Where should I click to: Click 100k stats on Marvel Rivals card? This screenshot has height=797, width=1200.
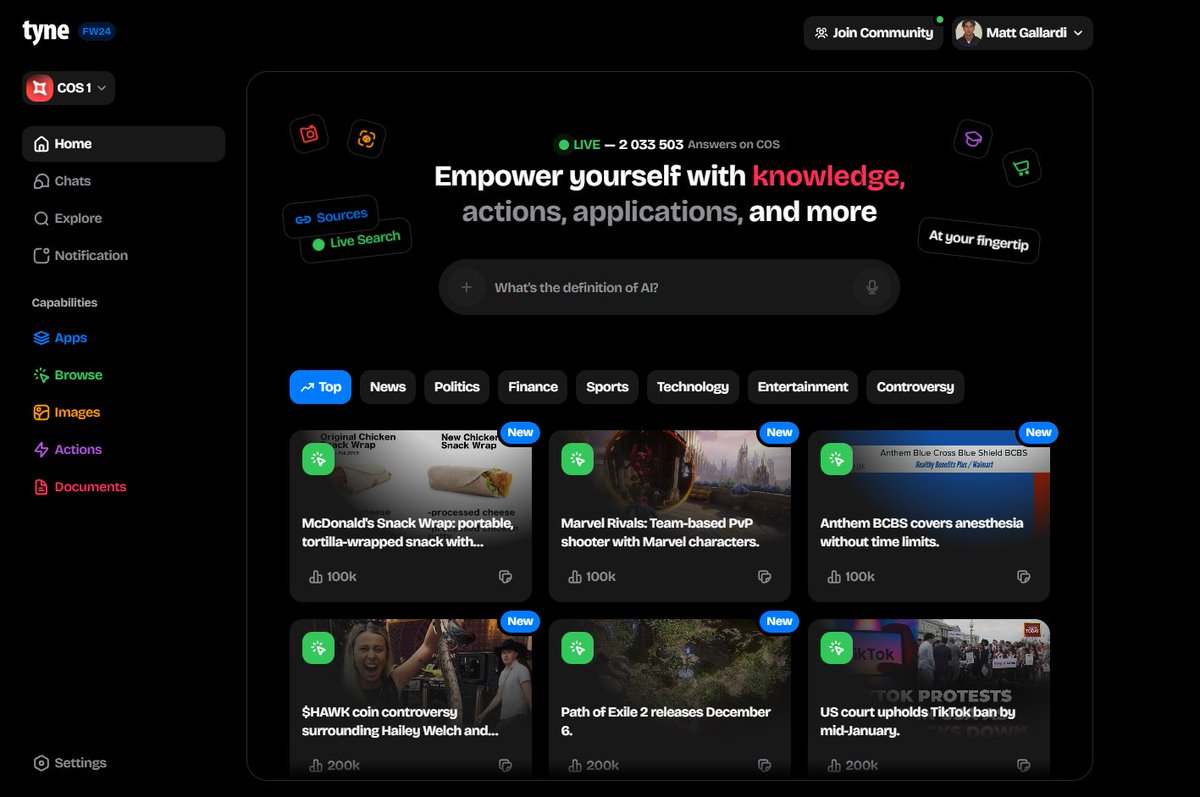tap(592, 577)
